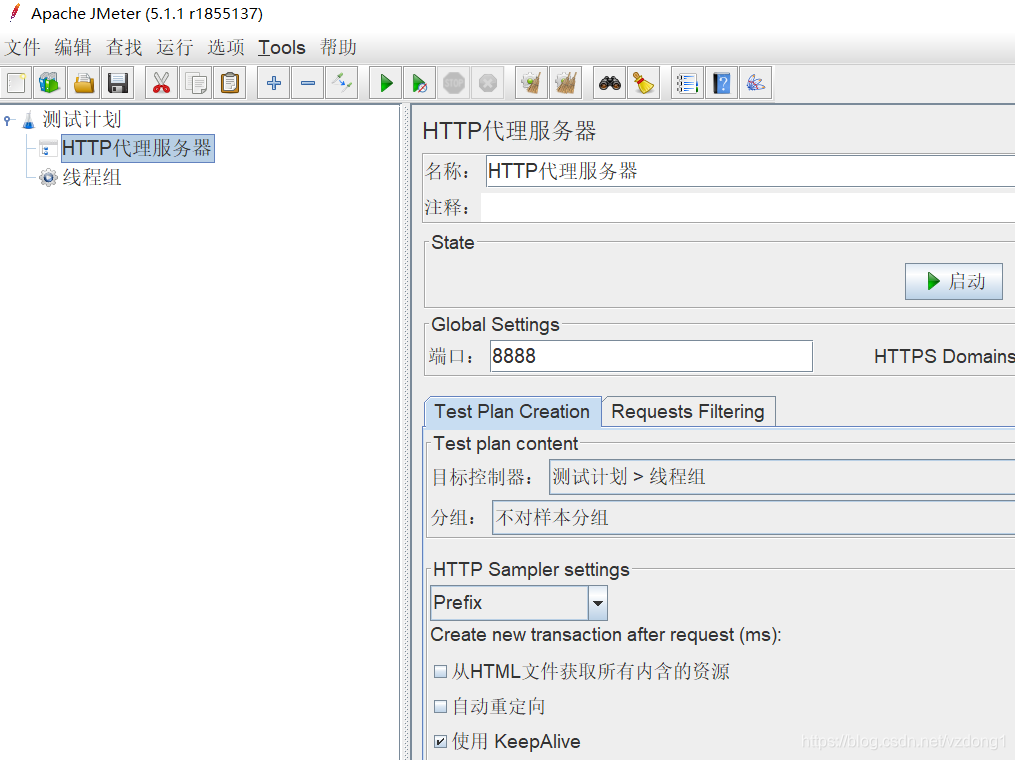Click the 端口 field showing 8888
Viewport: 1015px width, 760px height.
(651, 356)
